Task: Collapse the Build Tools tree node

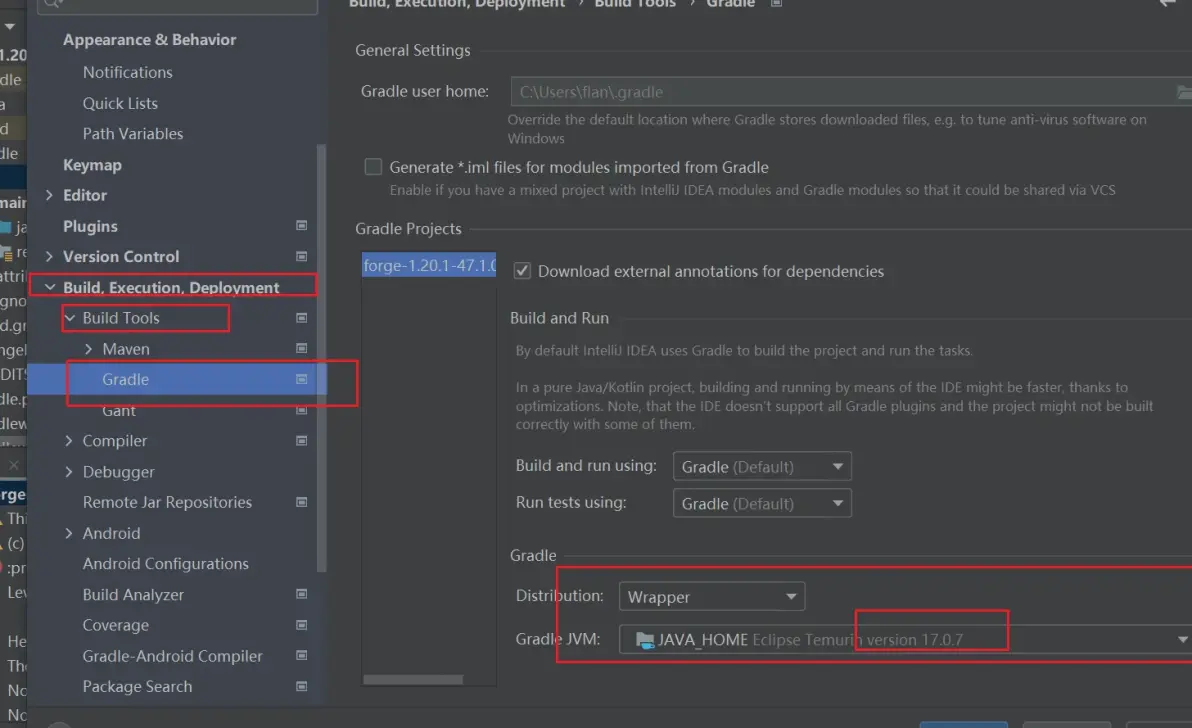Action: pos(69,318)
